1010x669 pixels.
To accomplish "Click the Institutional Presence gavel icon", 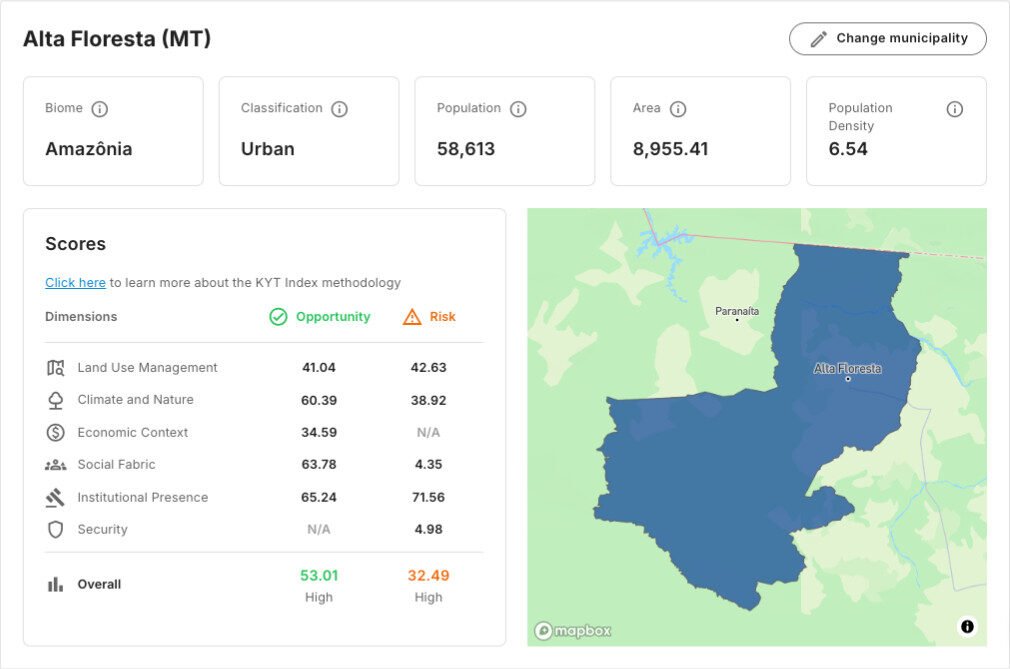I will 56,497.
